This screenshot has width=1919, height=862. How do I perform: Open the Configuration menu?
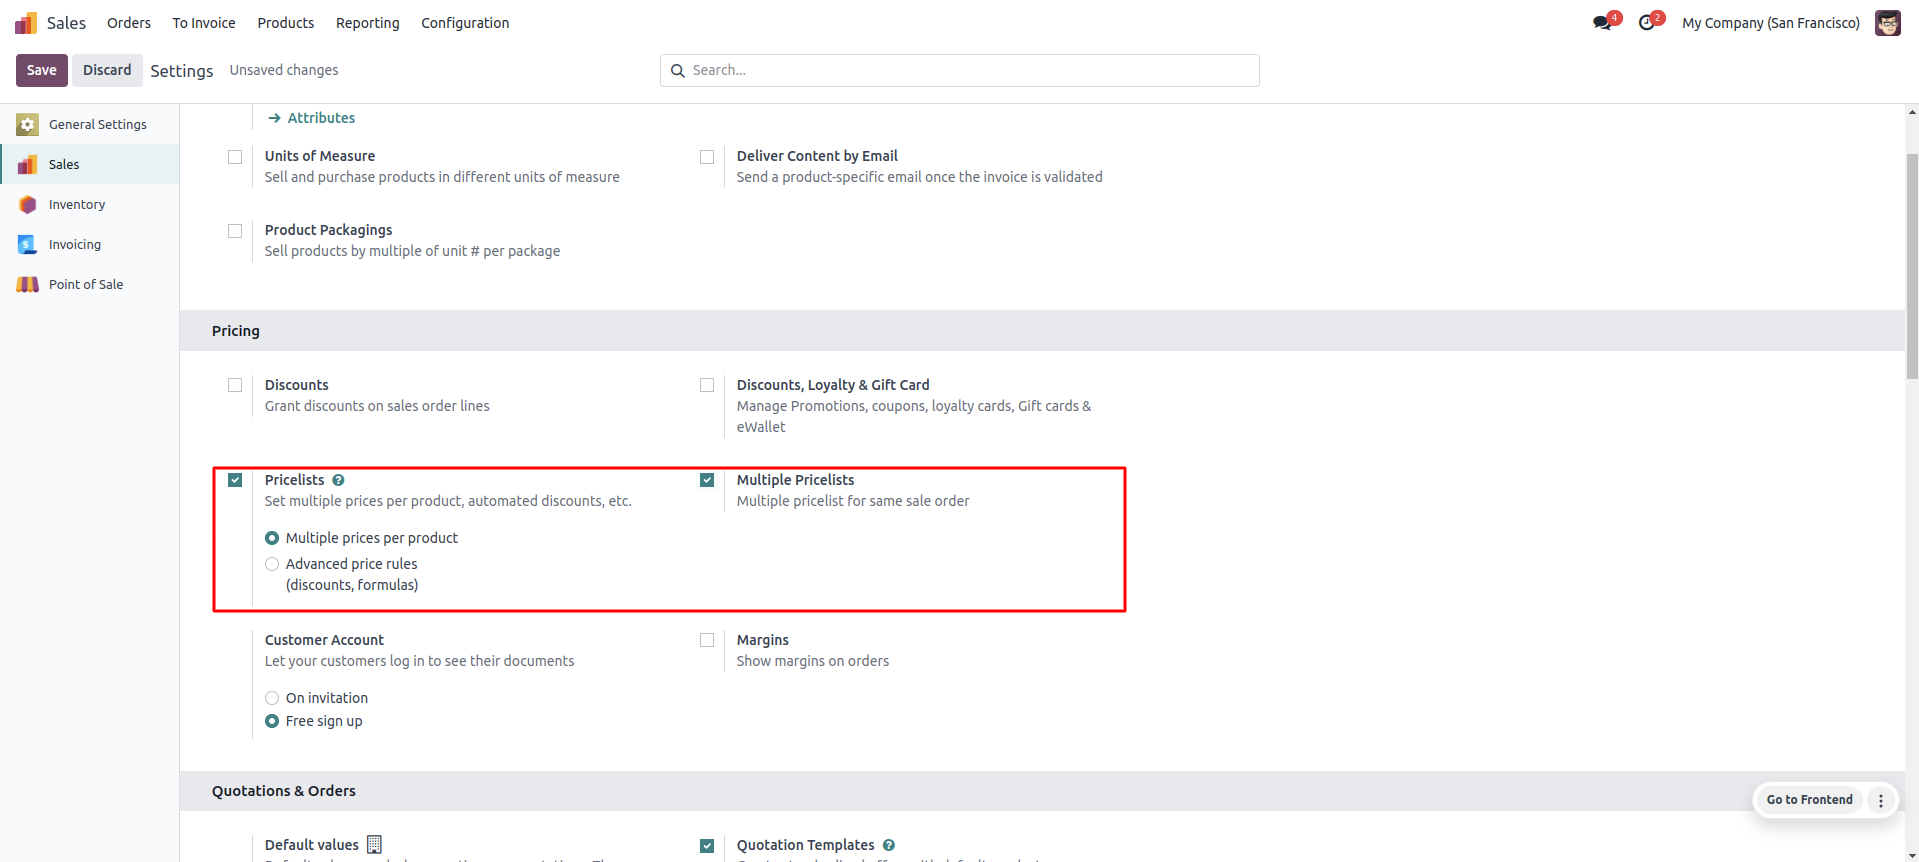(x=464, y=23)
